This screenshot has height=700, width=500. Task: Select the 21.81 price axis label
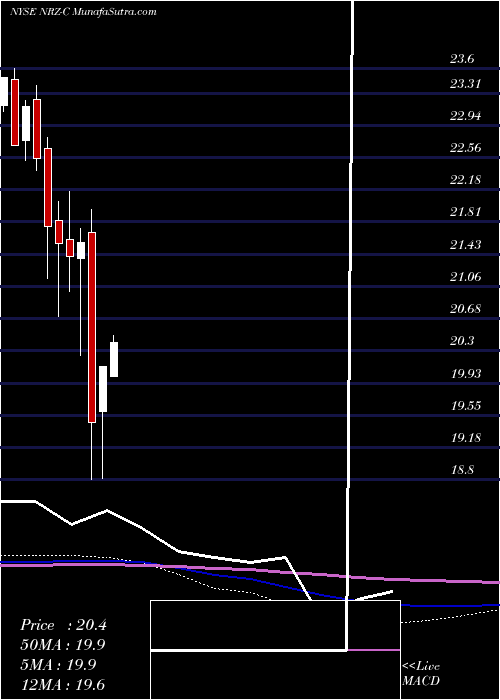465,212
